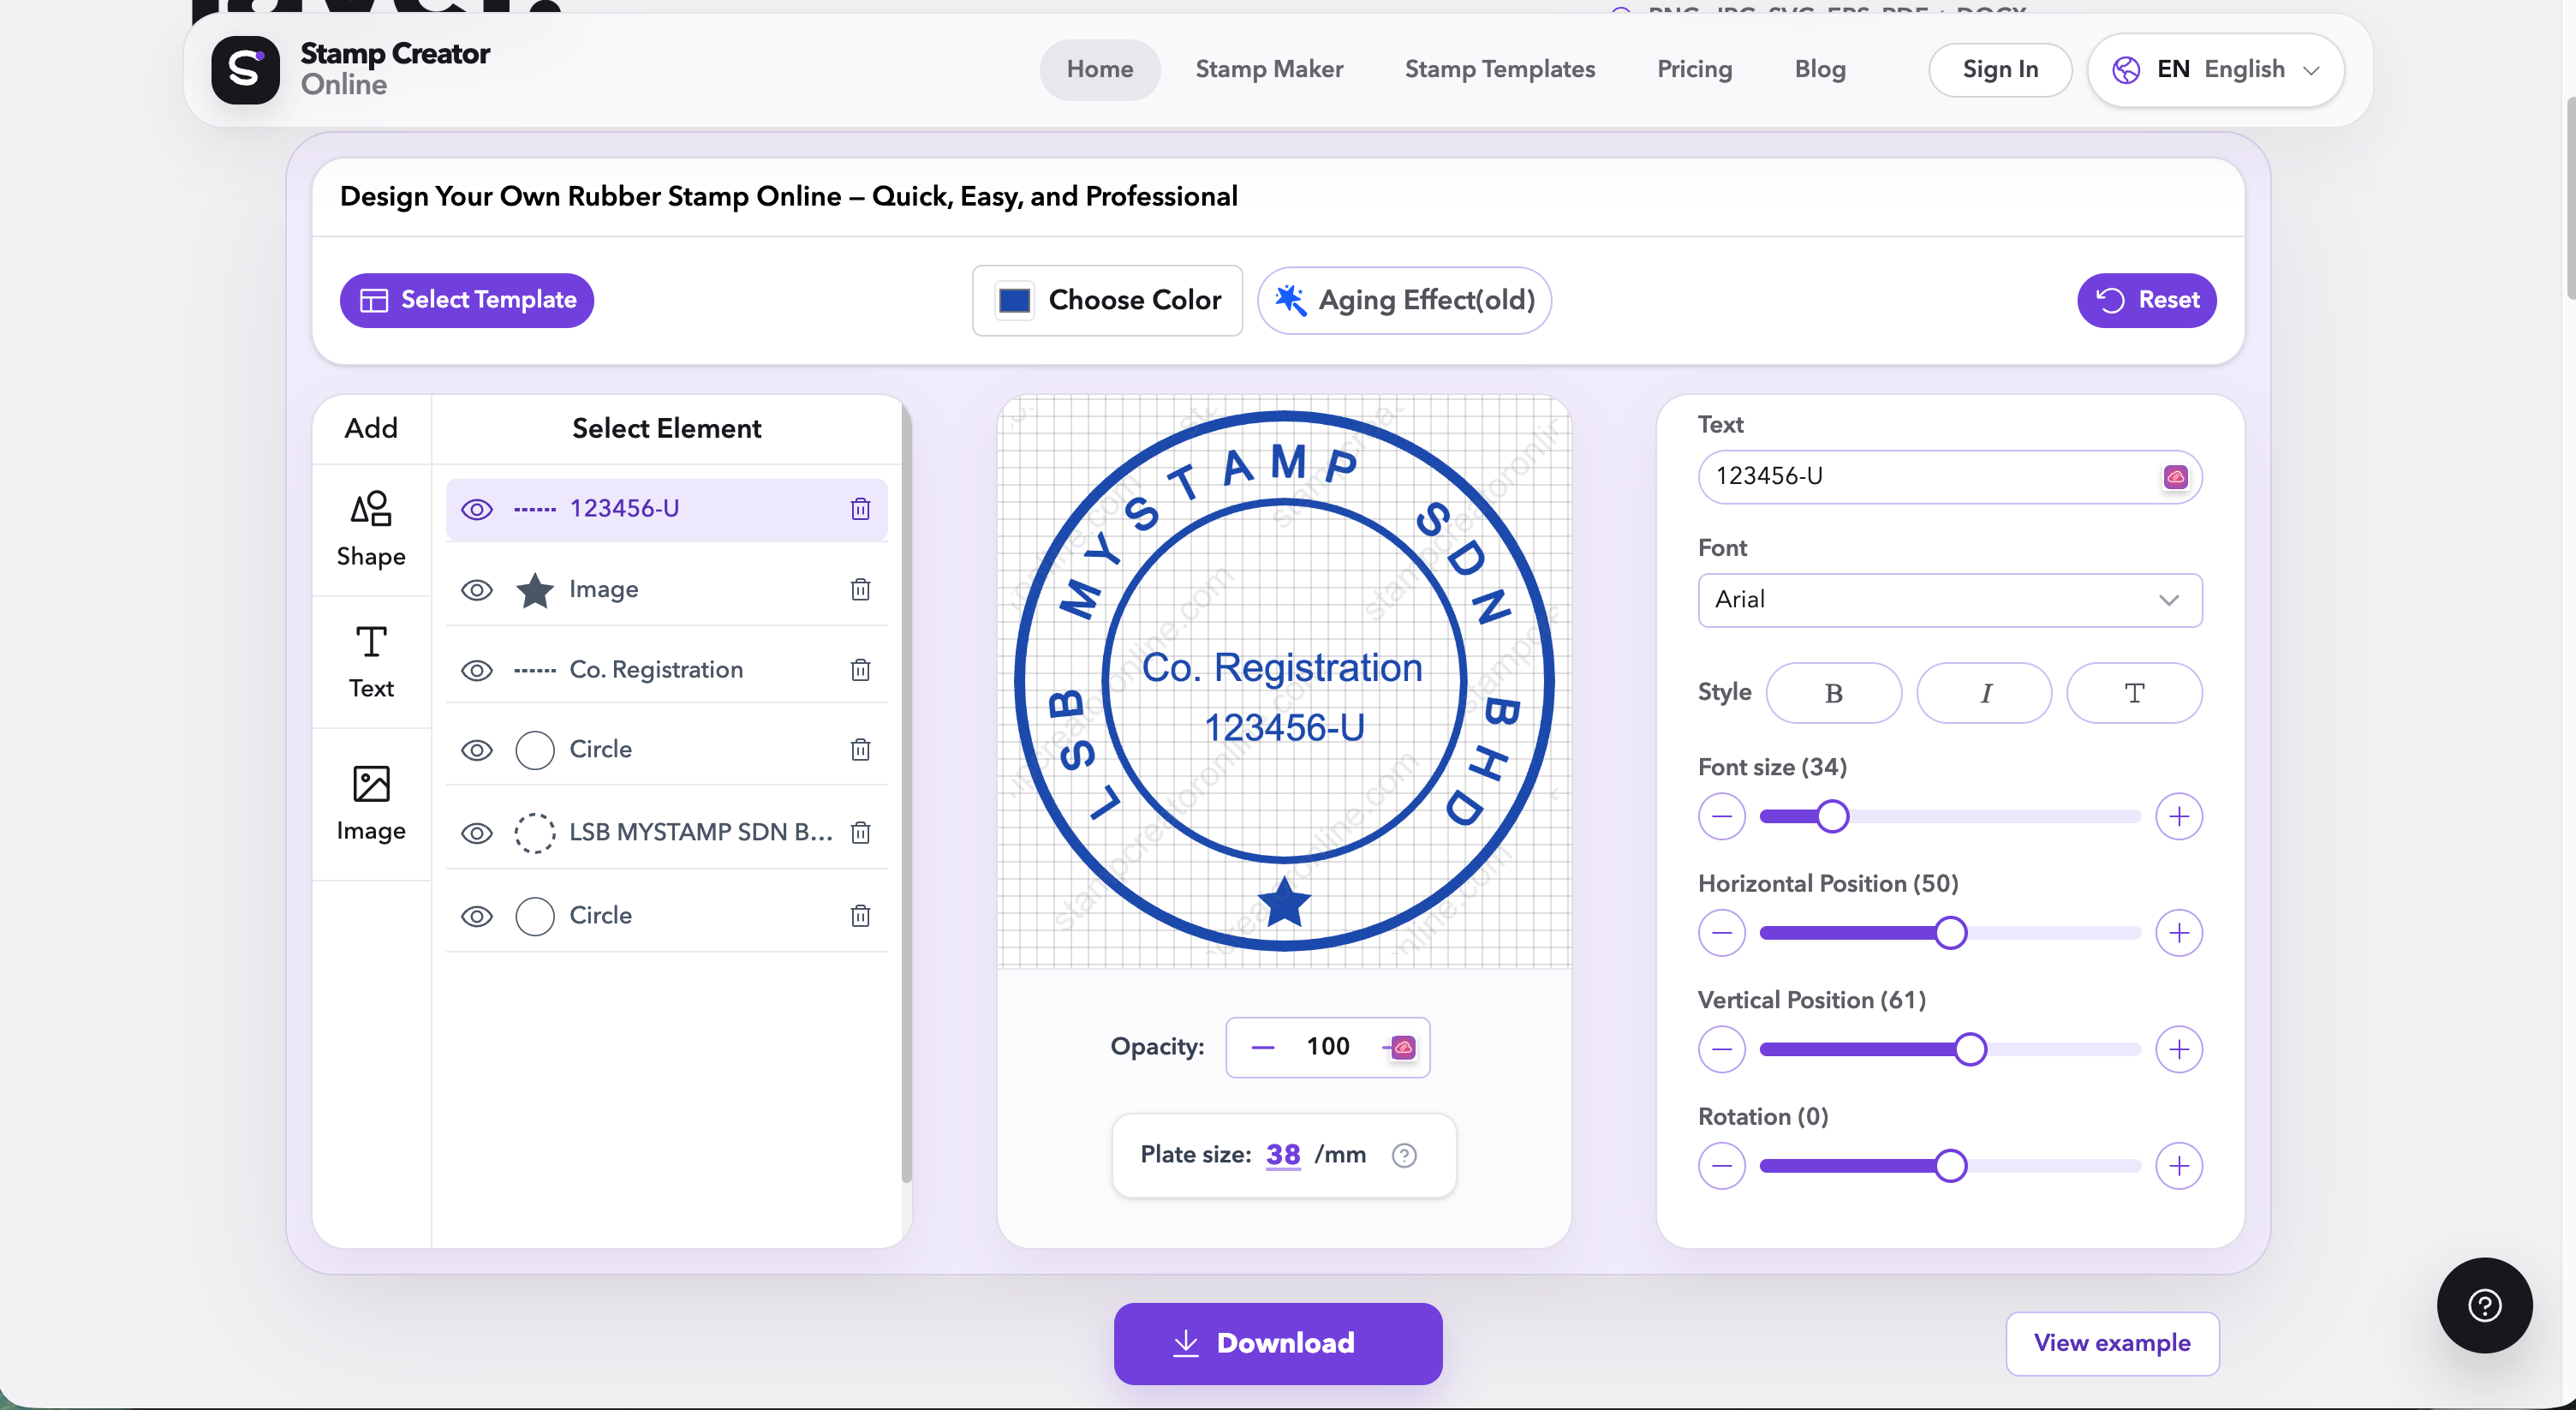Open Blog nav item

point(1819,70)
